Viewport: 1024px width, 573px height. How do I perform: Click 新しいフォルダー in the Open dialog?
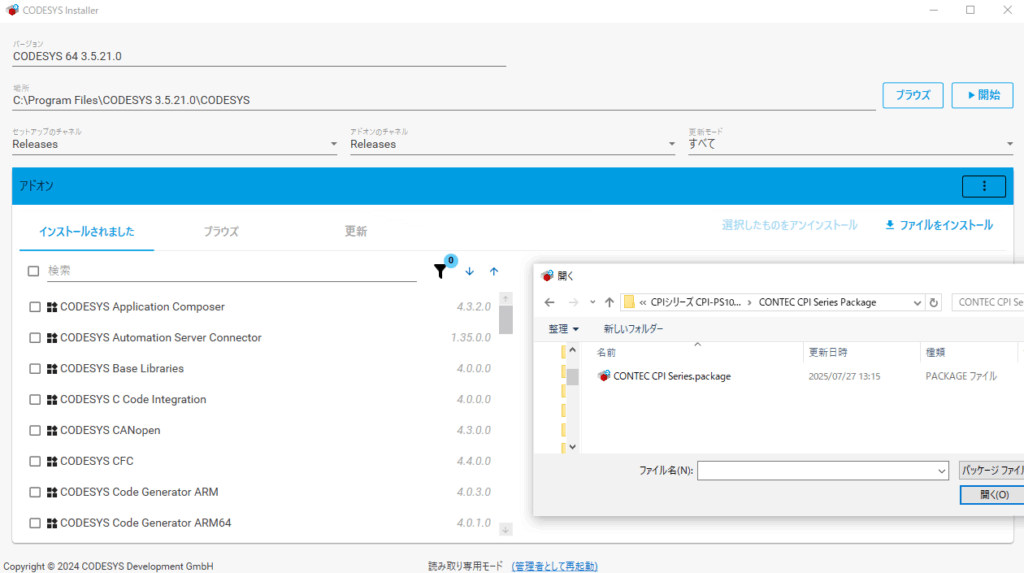[x=633, y=329]
